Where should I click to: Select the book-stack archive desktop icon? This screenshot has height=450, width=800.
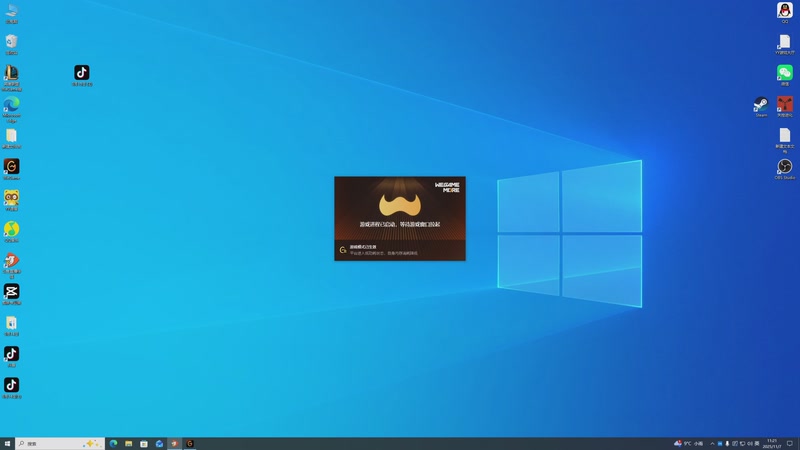11,76
